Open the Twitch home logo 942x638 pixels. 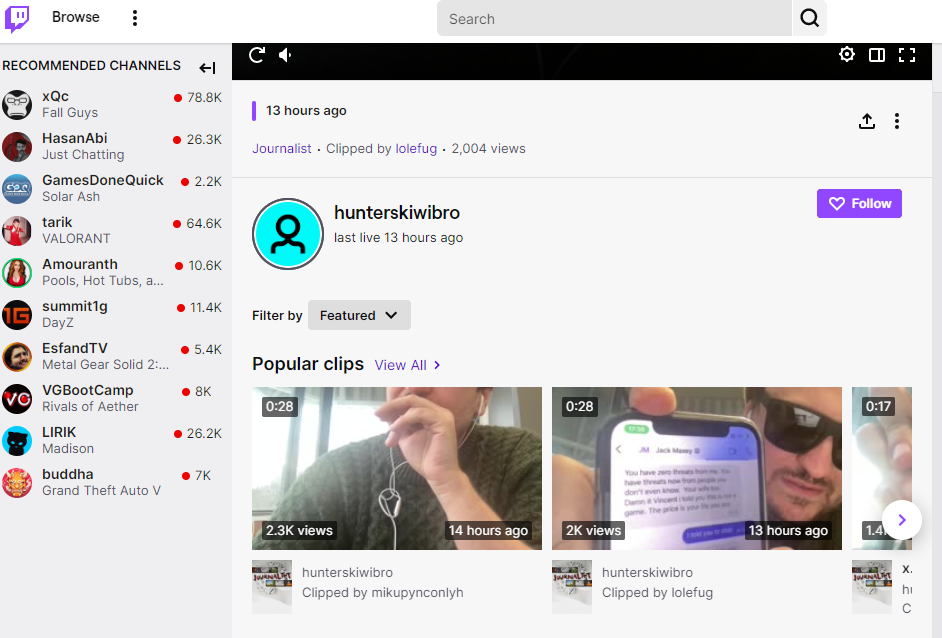click(17, 19)
